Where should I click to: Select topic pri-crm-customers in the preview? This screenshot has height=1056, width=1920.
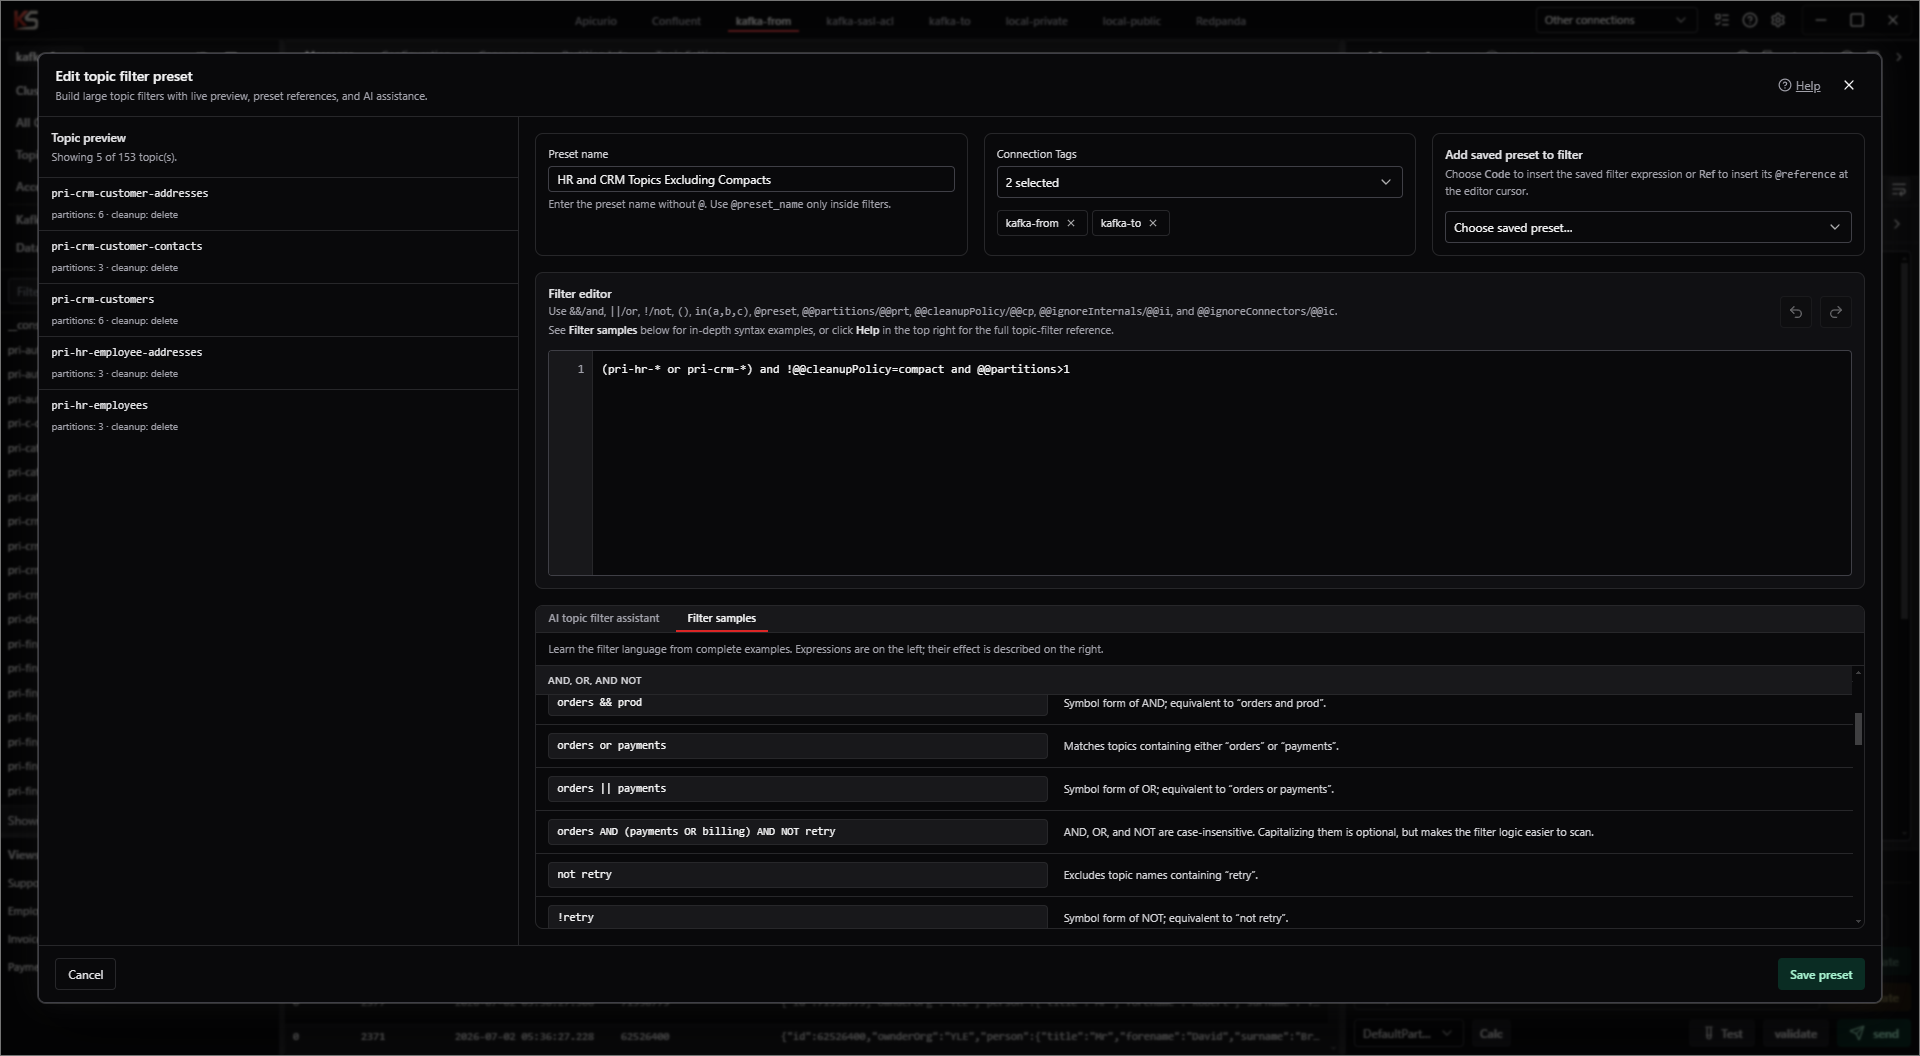coord(278,309)
